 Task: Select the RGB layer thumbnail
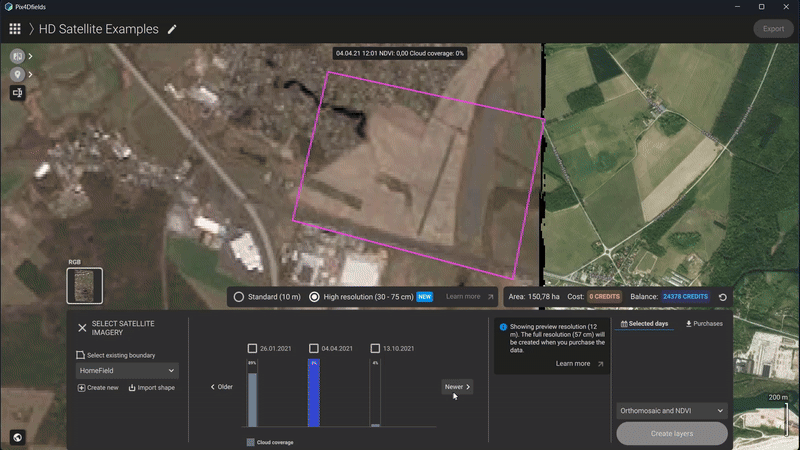pos(84,285)
